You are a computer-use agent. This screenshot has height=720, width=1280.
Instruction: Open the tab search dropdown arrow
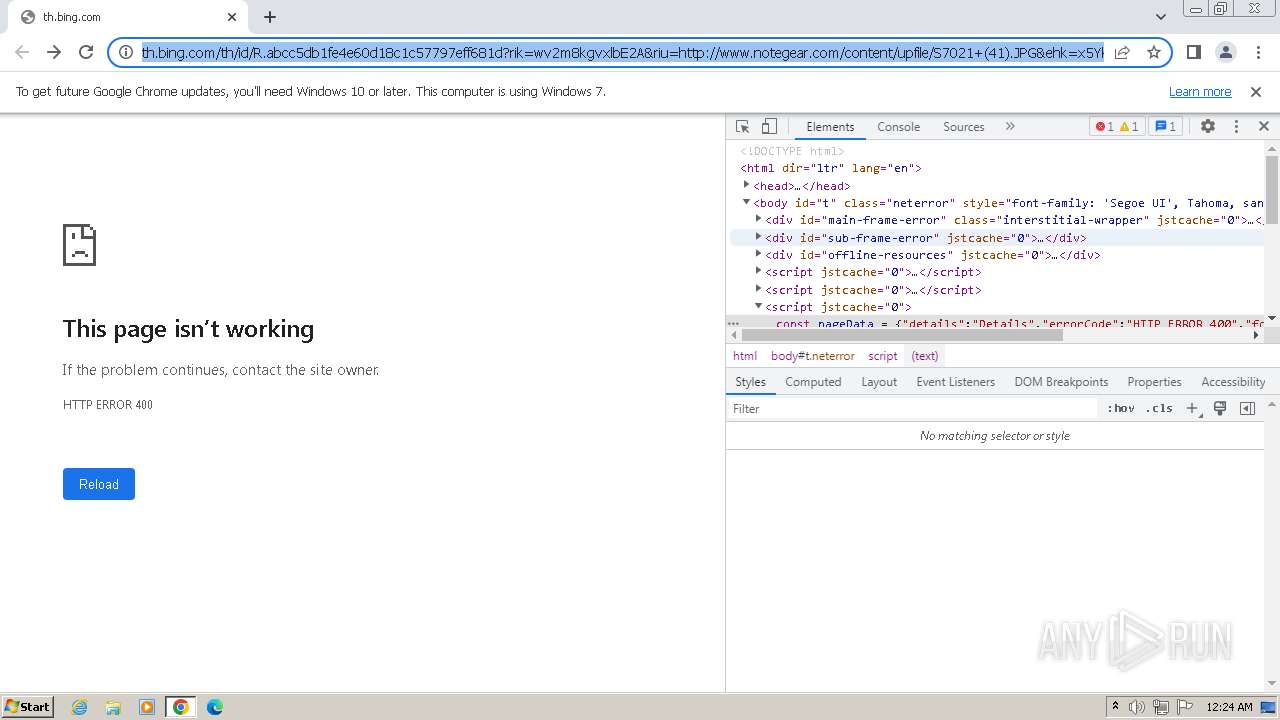[x=1160, y=17]
